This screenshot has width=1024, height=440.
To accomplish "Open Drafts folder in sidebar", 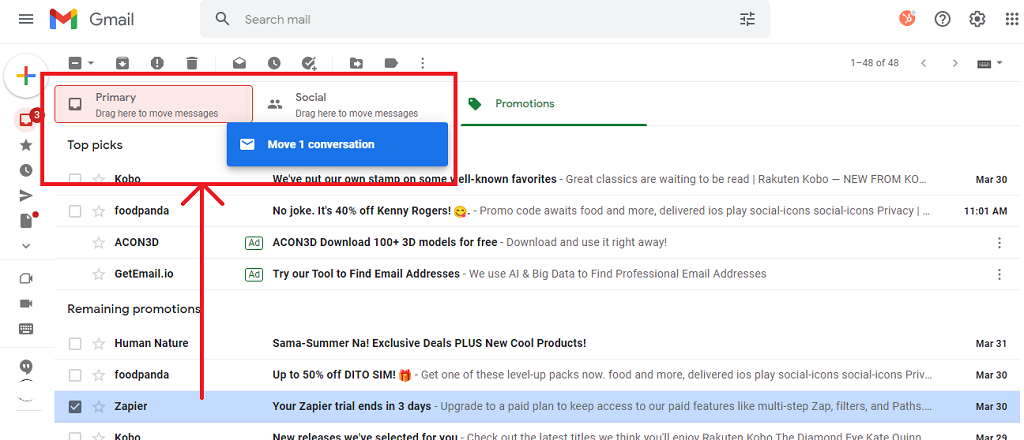I will click(27, 221).
